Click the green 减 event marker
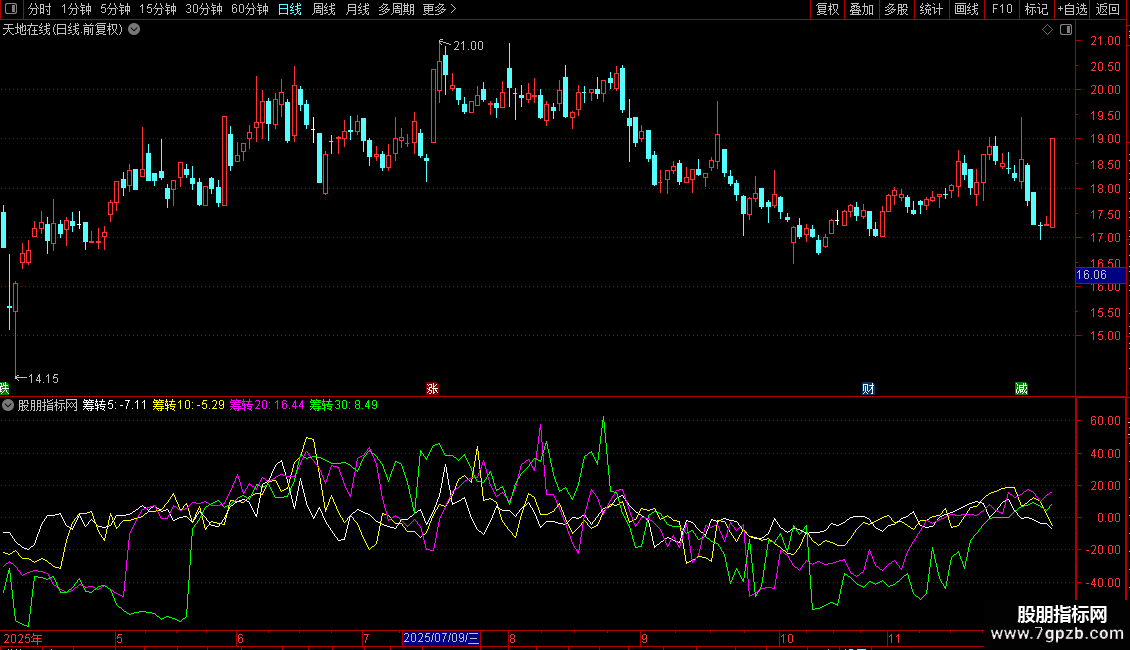The height and width of the screenshot is (650, 1130). [x=1021, y=388]
